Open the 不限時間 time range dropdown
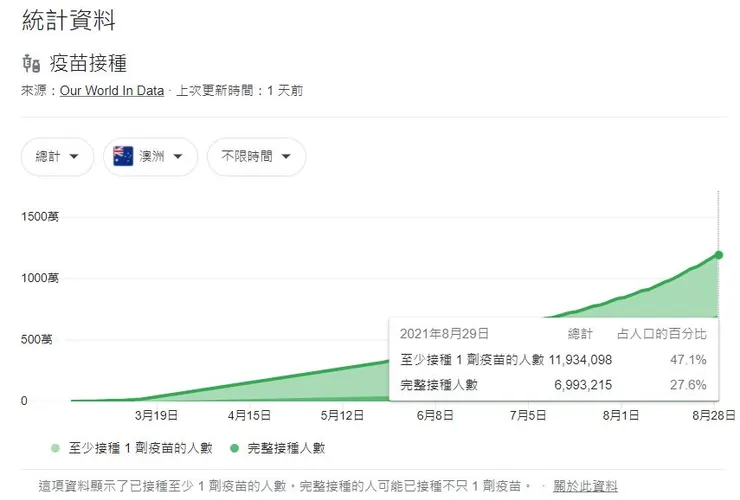Viewport: 740px width, 500px height. (256, 157)
